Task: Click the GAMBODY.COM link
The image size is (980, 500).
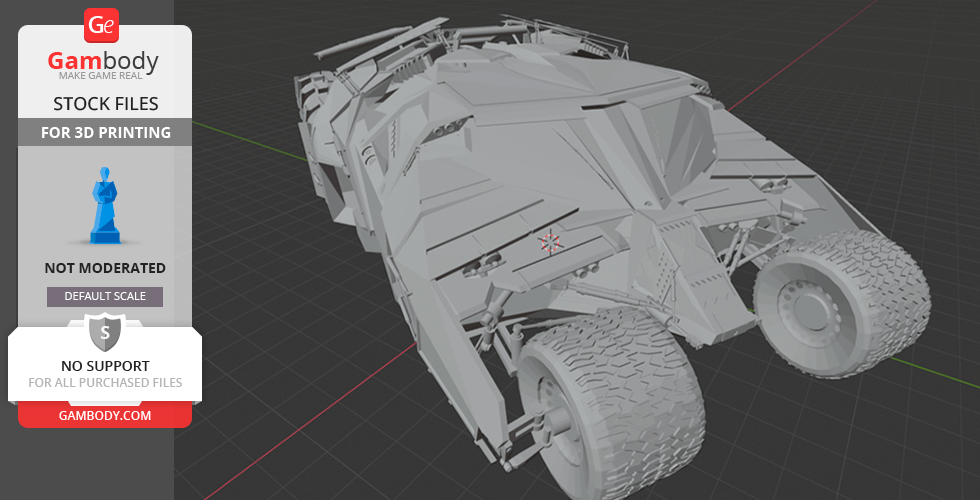Action: click(x=105, y=415)
